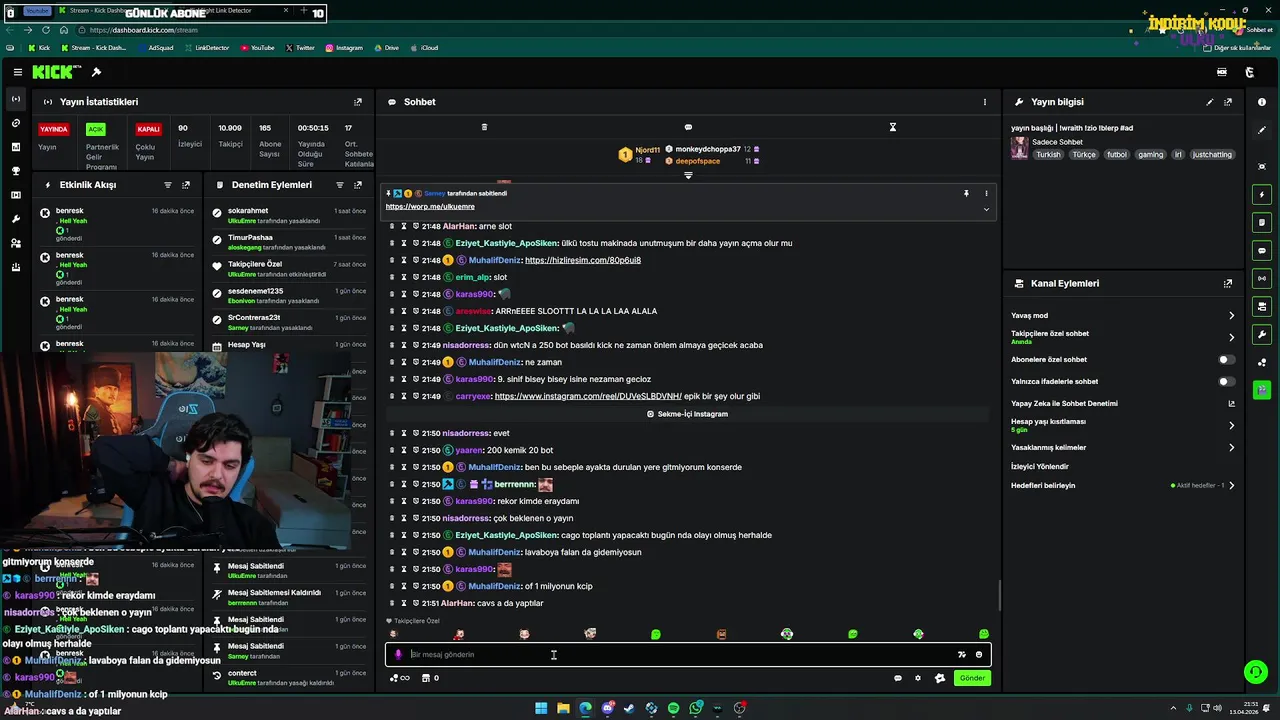Open the podium leaderboard sidebar icon

click(x=15, y=267)
